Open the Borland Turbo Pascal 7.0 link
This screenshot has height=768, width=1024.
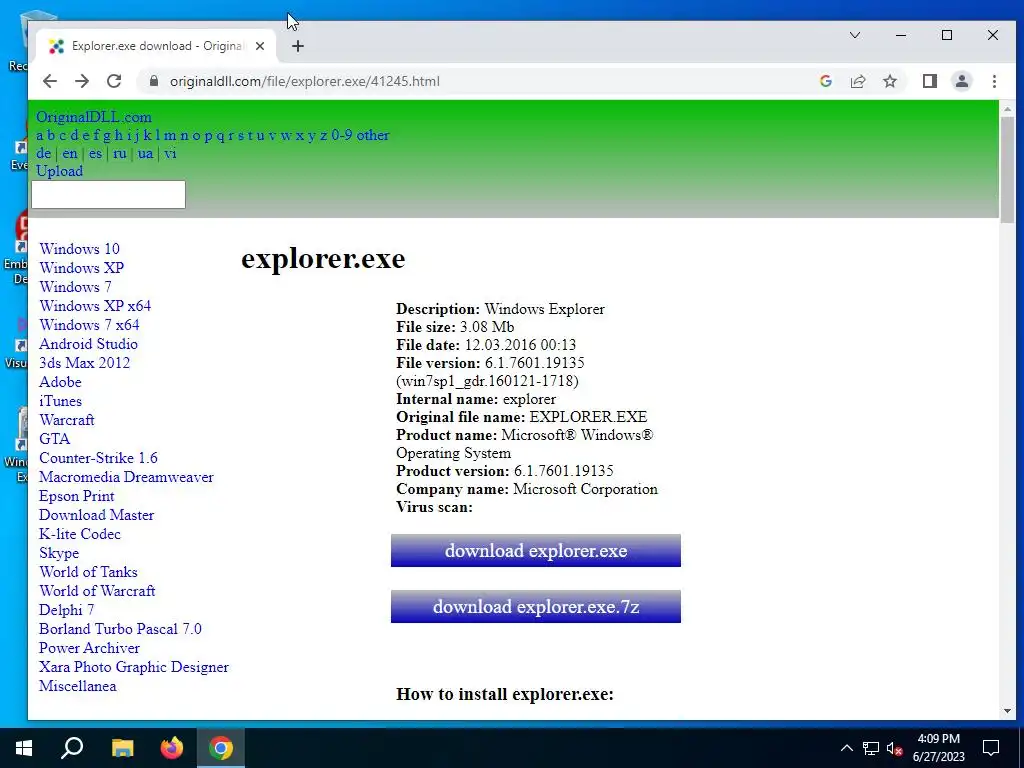(120, 628)
